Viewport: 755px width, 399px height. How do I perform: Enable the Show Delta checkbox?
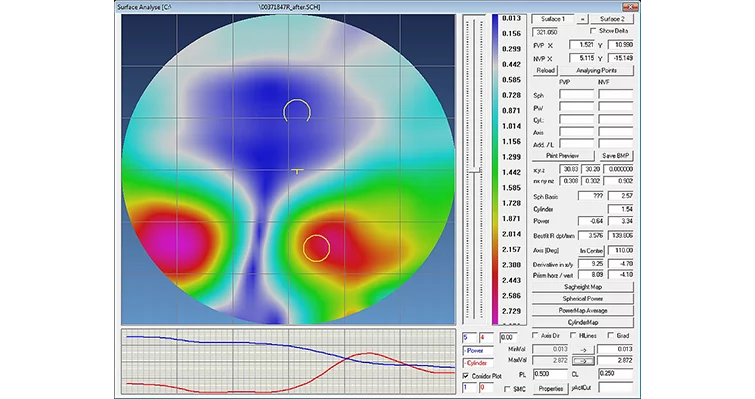click(x=593, y=31)
